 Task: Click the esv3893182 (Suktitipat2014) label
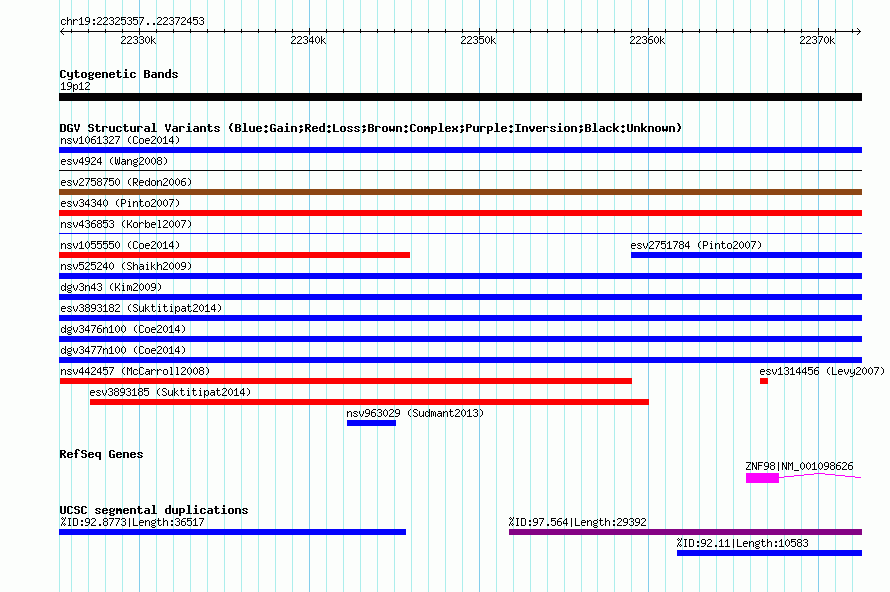coord(141,308)
